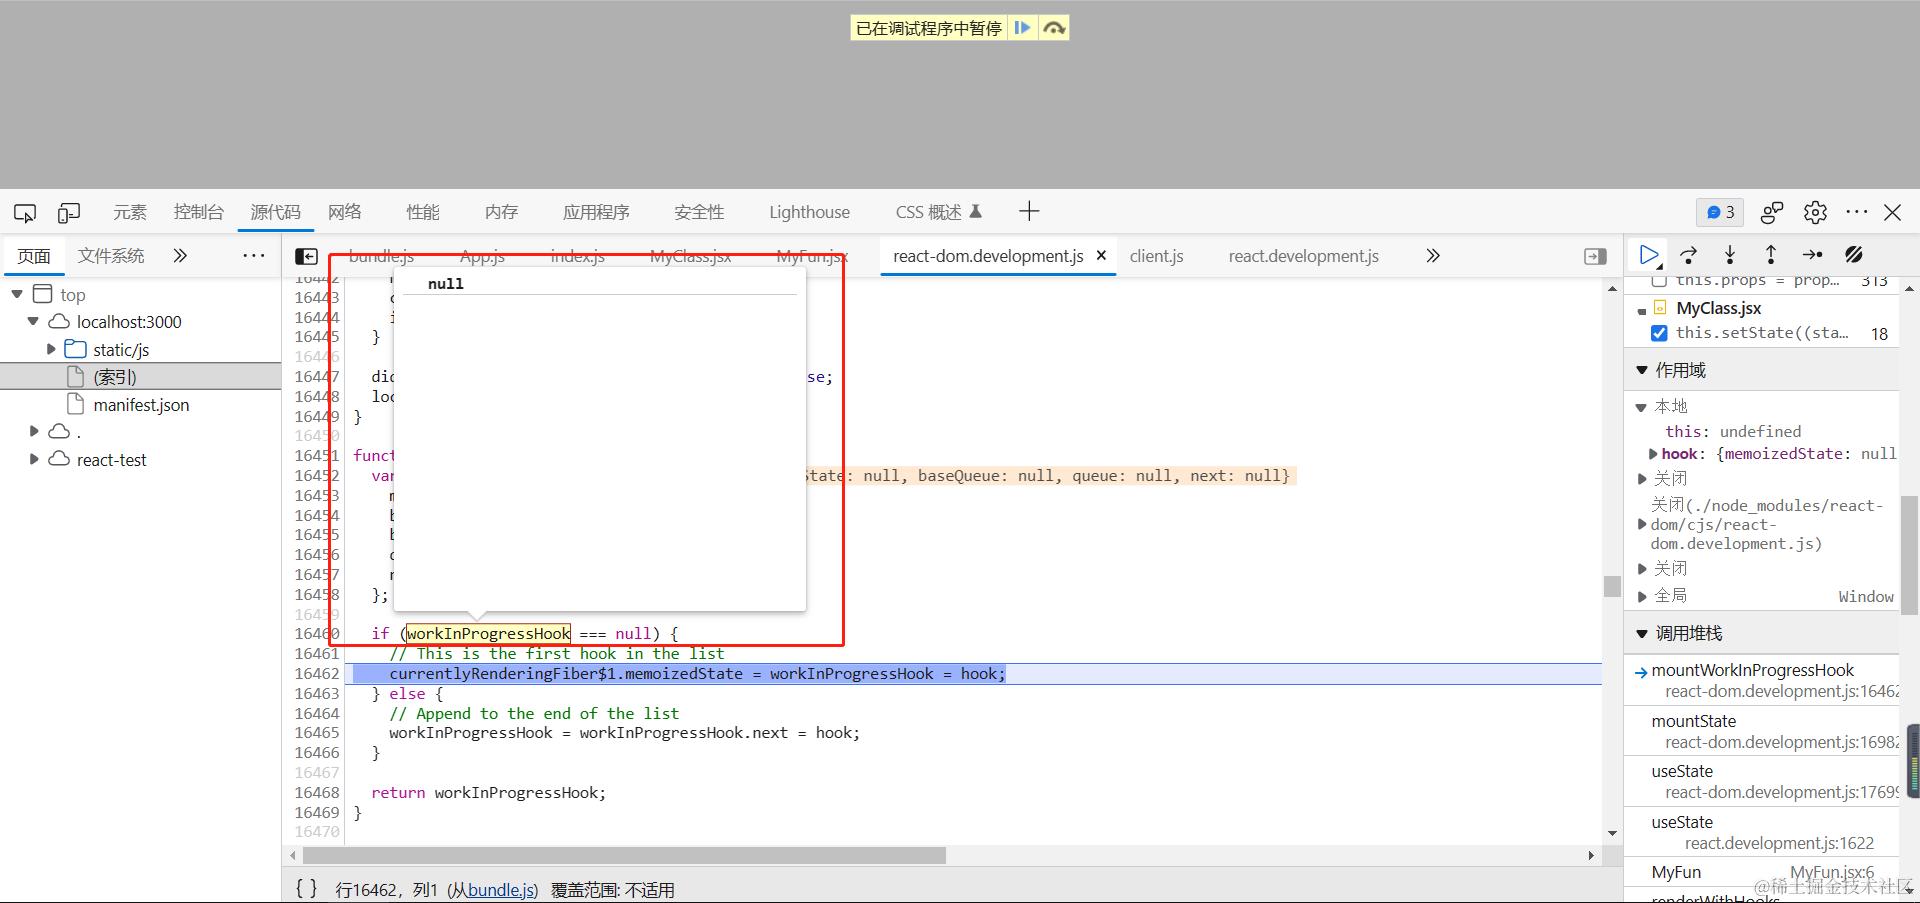Close the DevTools panel
Screen dimensions: 1920x903
click(x=1893, y=212)
